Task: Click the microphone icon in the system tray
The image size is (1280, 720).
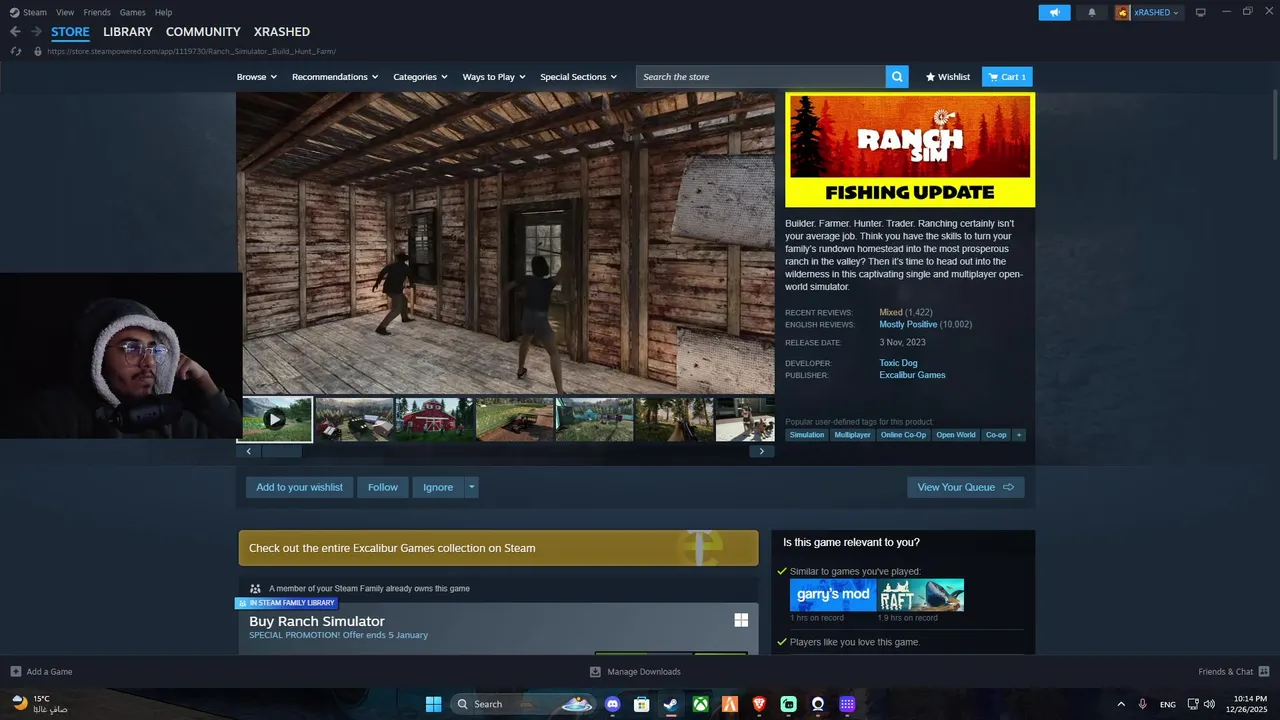Action: 1142,704
